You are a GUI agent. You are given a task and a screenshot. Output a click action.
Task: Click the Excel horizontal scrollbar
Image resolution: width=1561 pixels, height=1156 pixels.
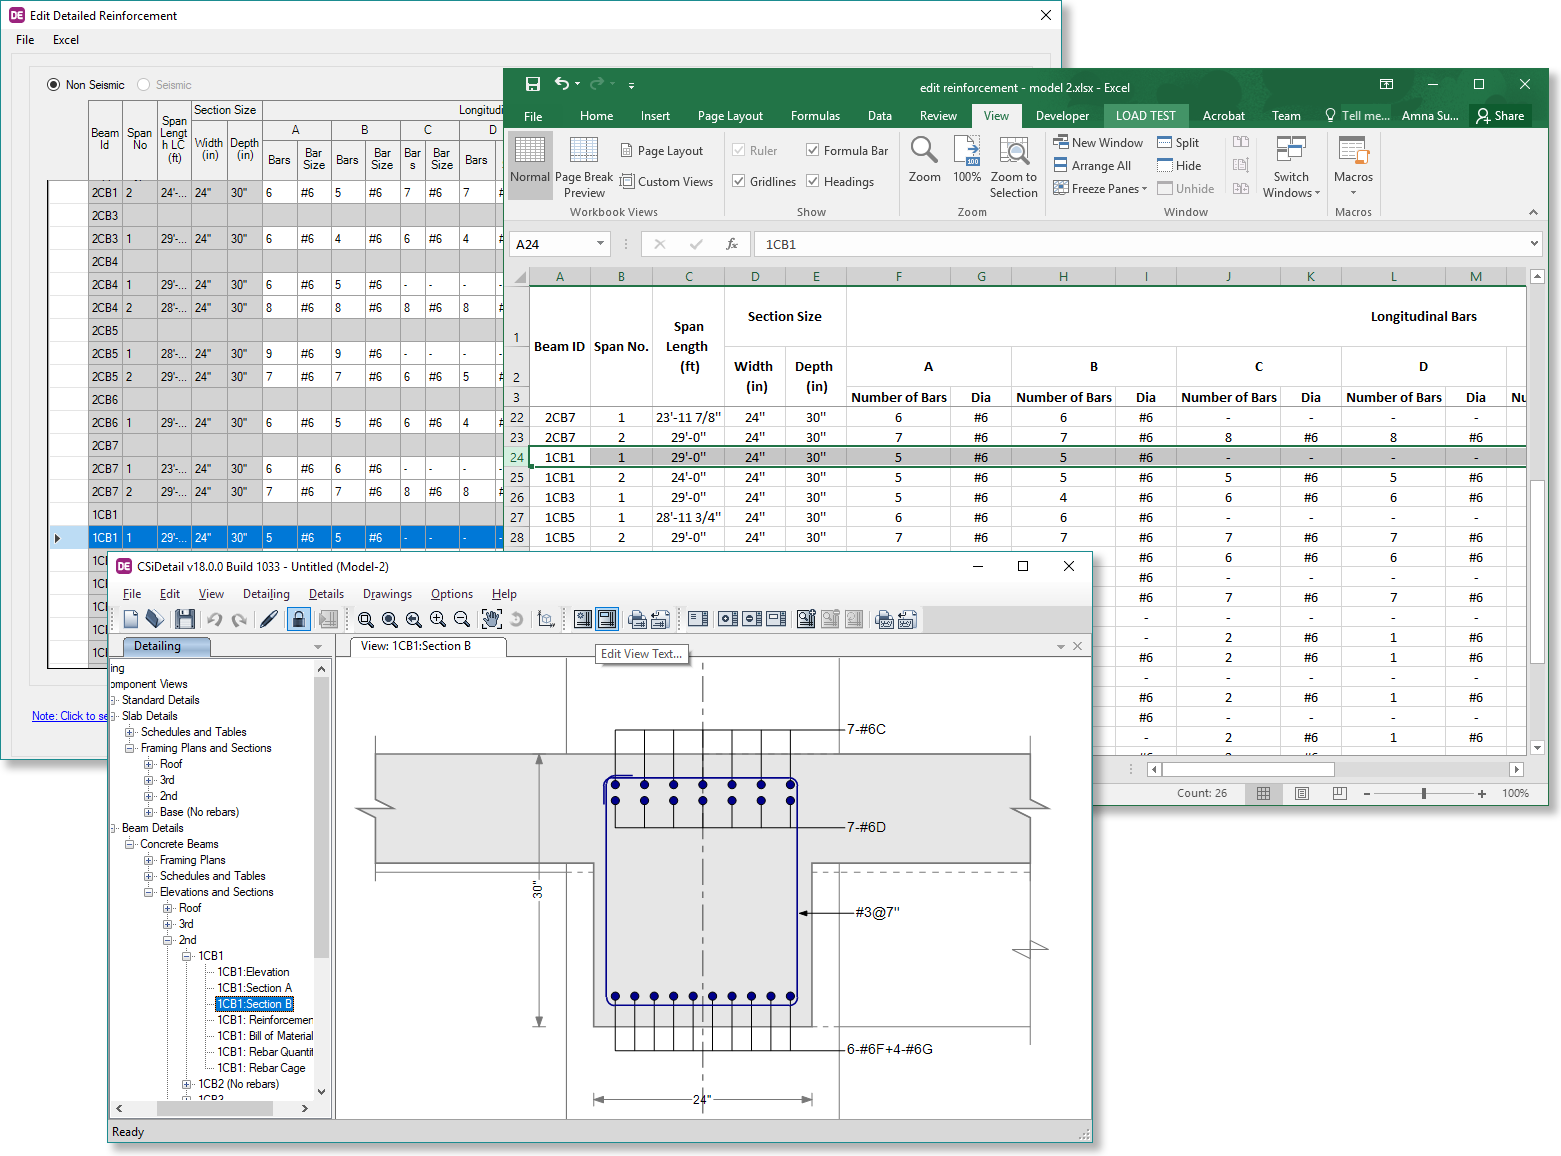[1335, 769]
